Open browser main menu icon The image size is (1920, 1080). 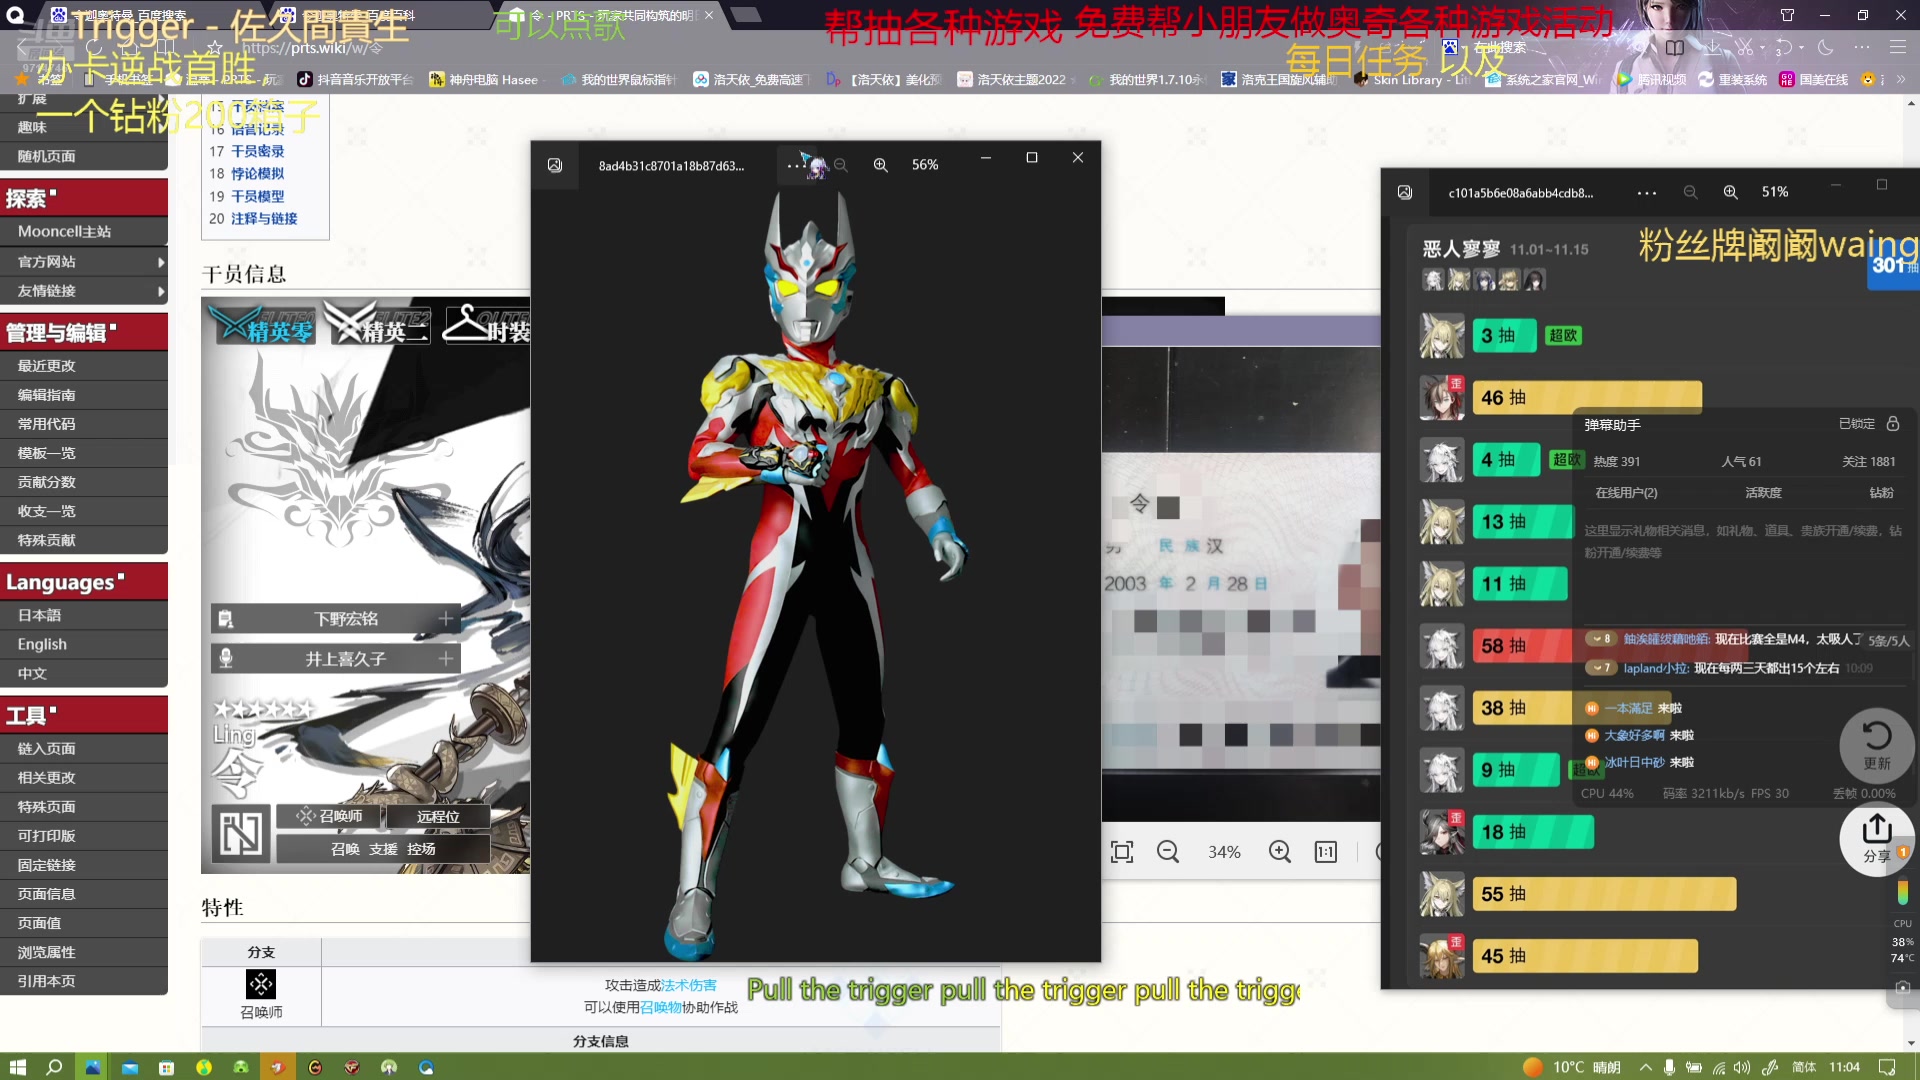(x=1897, y=47)
